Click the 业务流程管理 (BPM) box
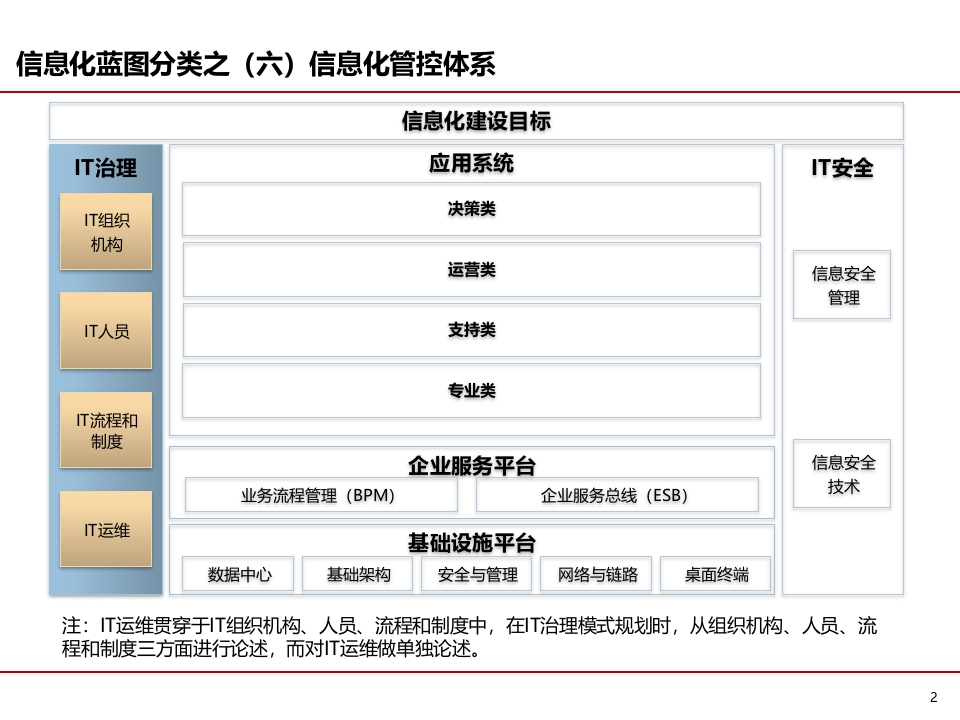 click(x=321, y=495)
